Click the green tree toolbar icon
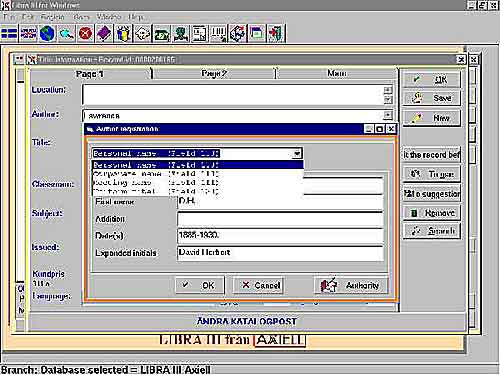This screenshot has width=500, height=375. click(x=181, y=34)
